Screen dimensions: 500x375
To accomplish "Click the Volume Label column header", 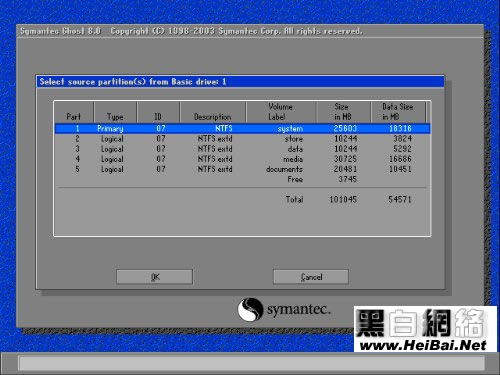I will (281, 112).
